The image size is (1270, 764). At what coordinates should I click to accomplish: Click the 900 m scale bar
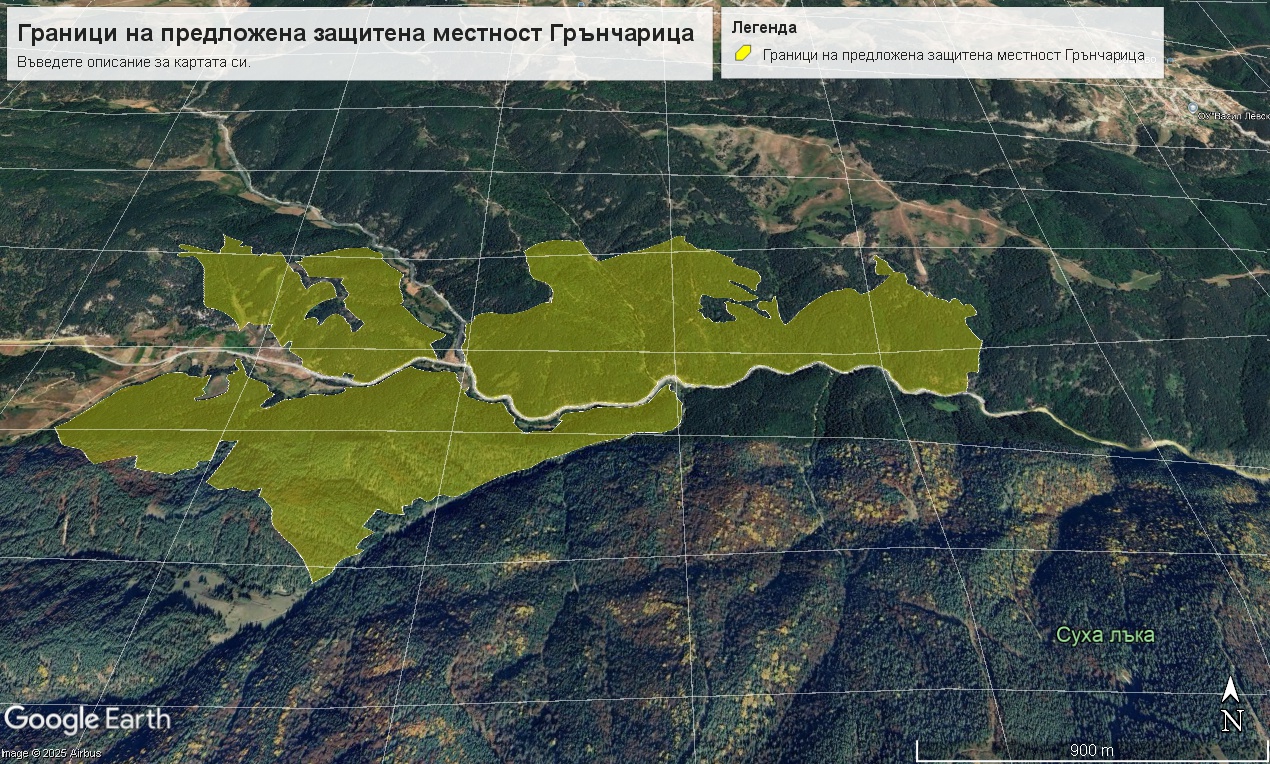tap(1090, 749)
